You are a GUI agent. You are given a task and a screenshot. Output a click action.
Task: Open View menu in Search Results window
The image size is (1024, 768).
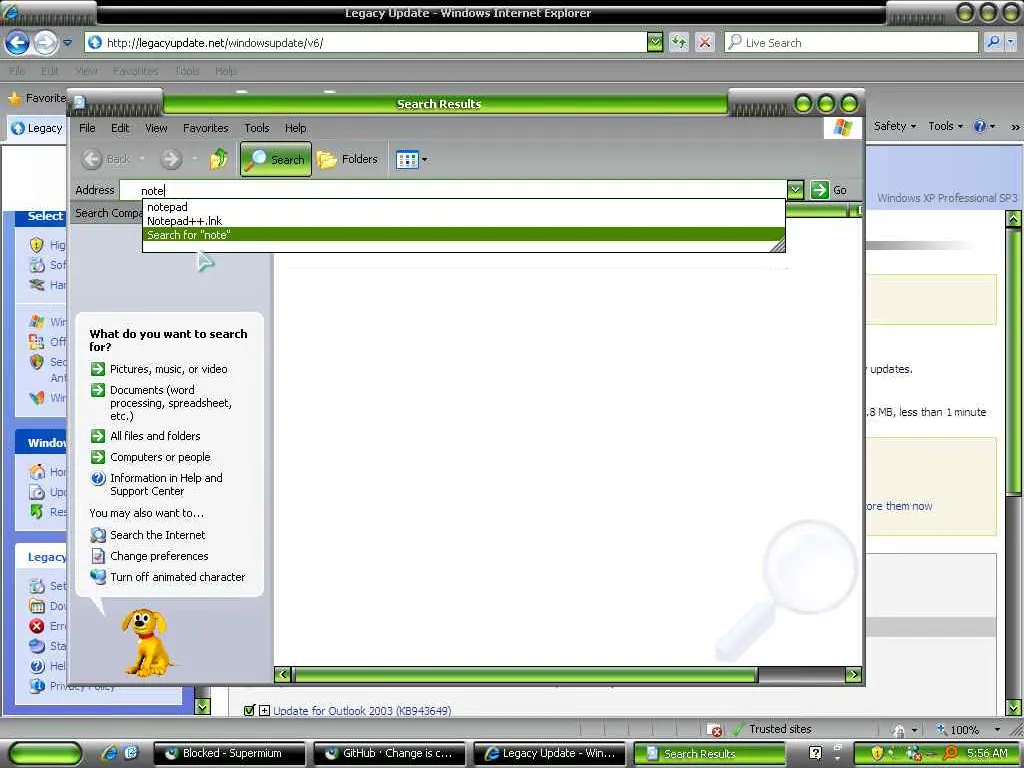(156, 128)
